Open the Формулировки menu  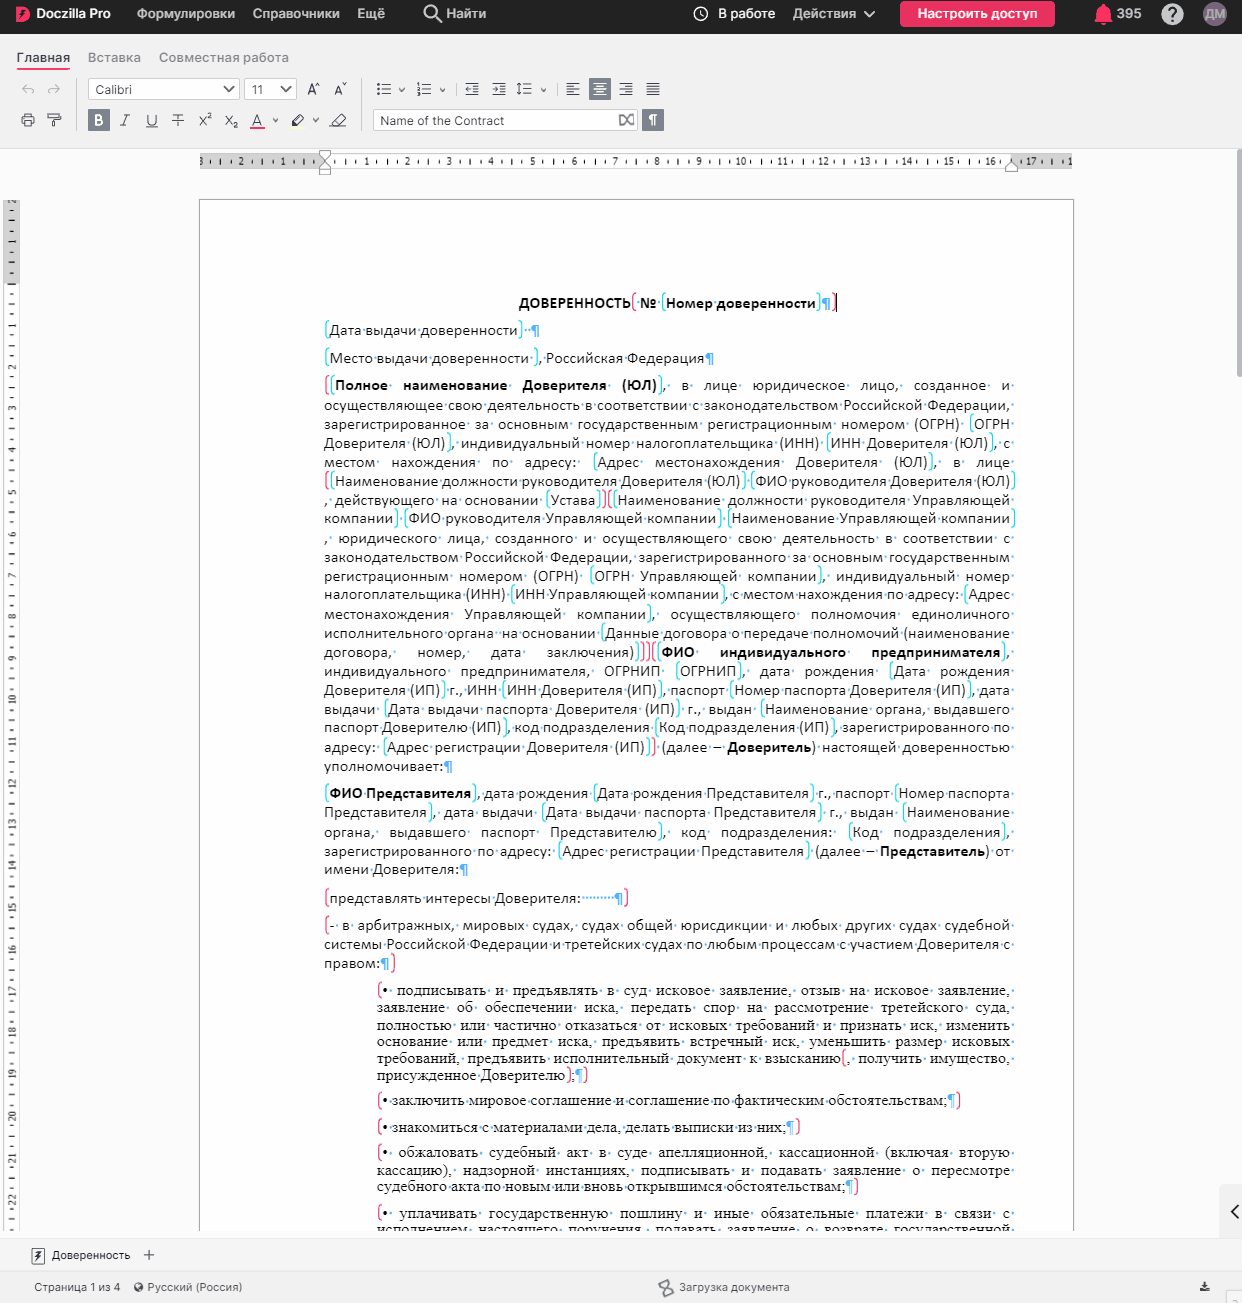click(186, 14)
